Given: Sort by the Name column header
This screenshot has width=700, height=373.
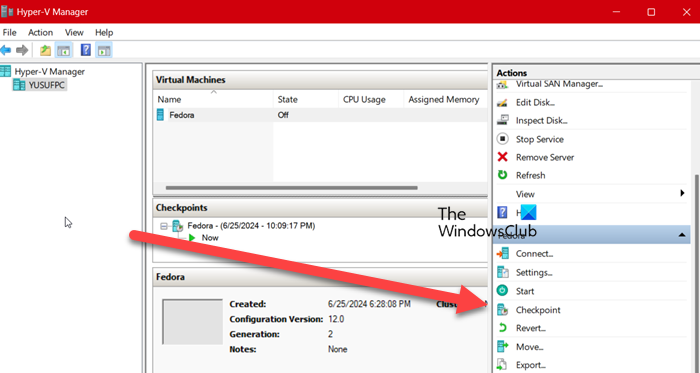Looking at the screenshot, I should pos(213,99).
